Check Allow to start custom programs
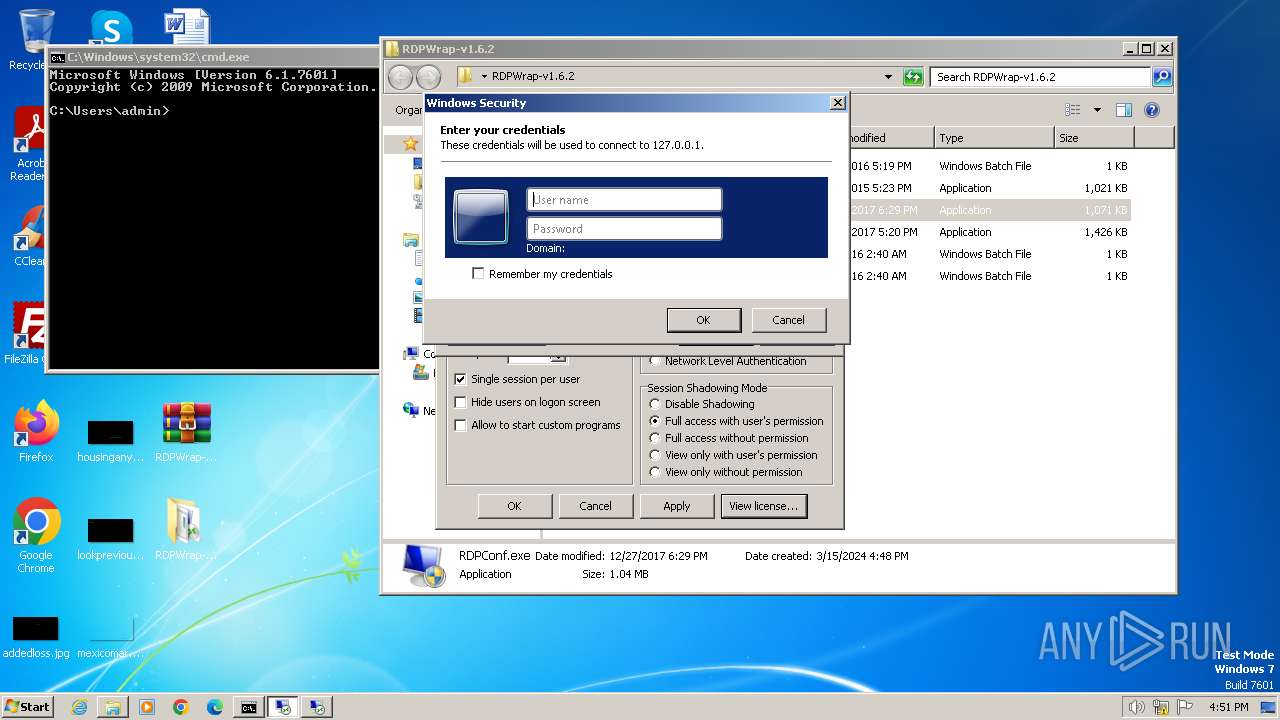Image resolution: width=1280 pixels, height=720 pixels. 460,425
